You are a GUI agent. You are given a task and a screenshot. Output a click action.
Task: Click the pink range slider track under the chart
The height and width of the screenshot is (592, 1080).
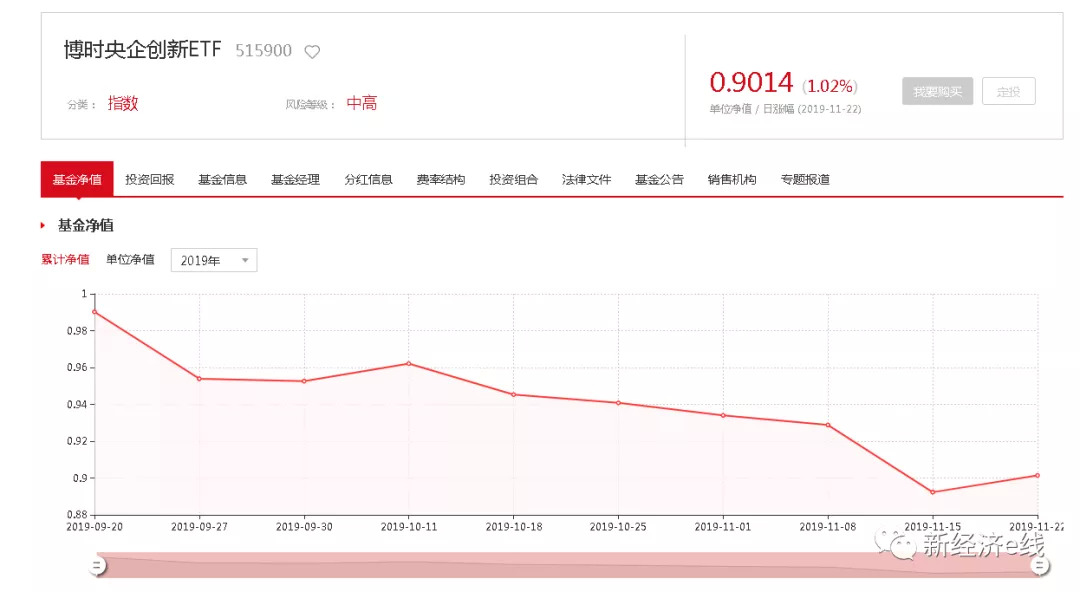[x=568, y=565]
